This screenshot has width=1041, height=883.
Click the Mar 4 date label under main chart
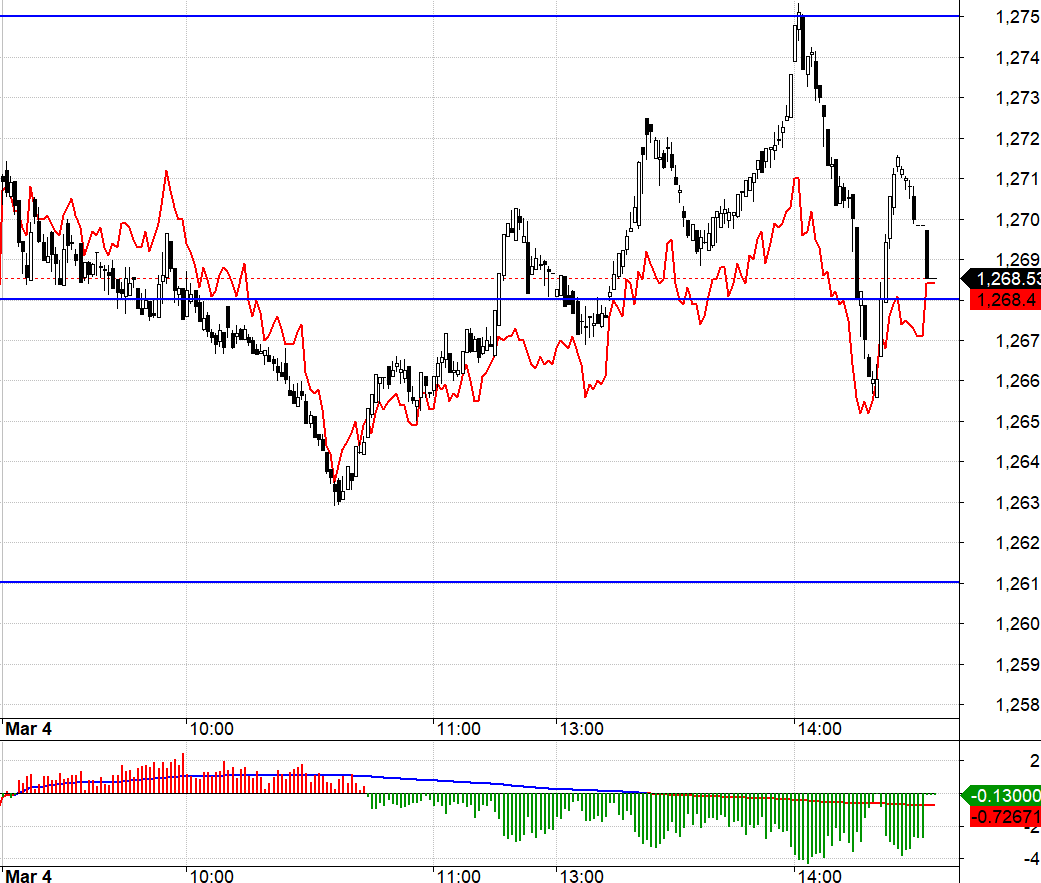(x=29, y=729)
